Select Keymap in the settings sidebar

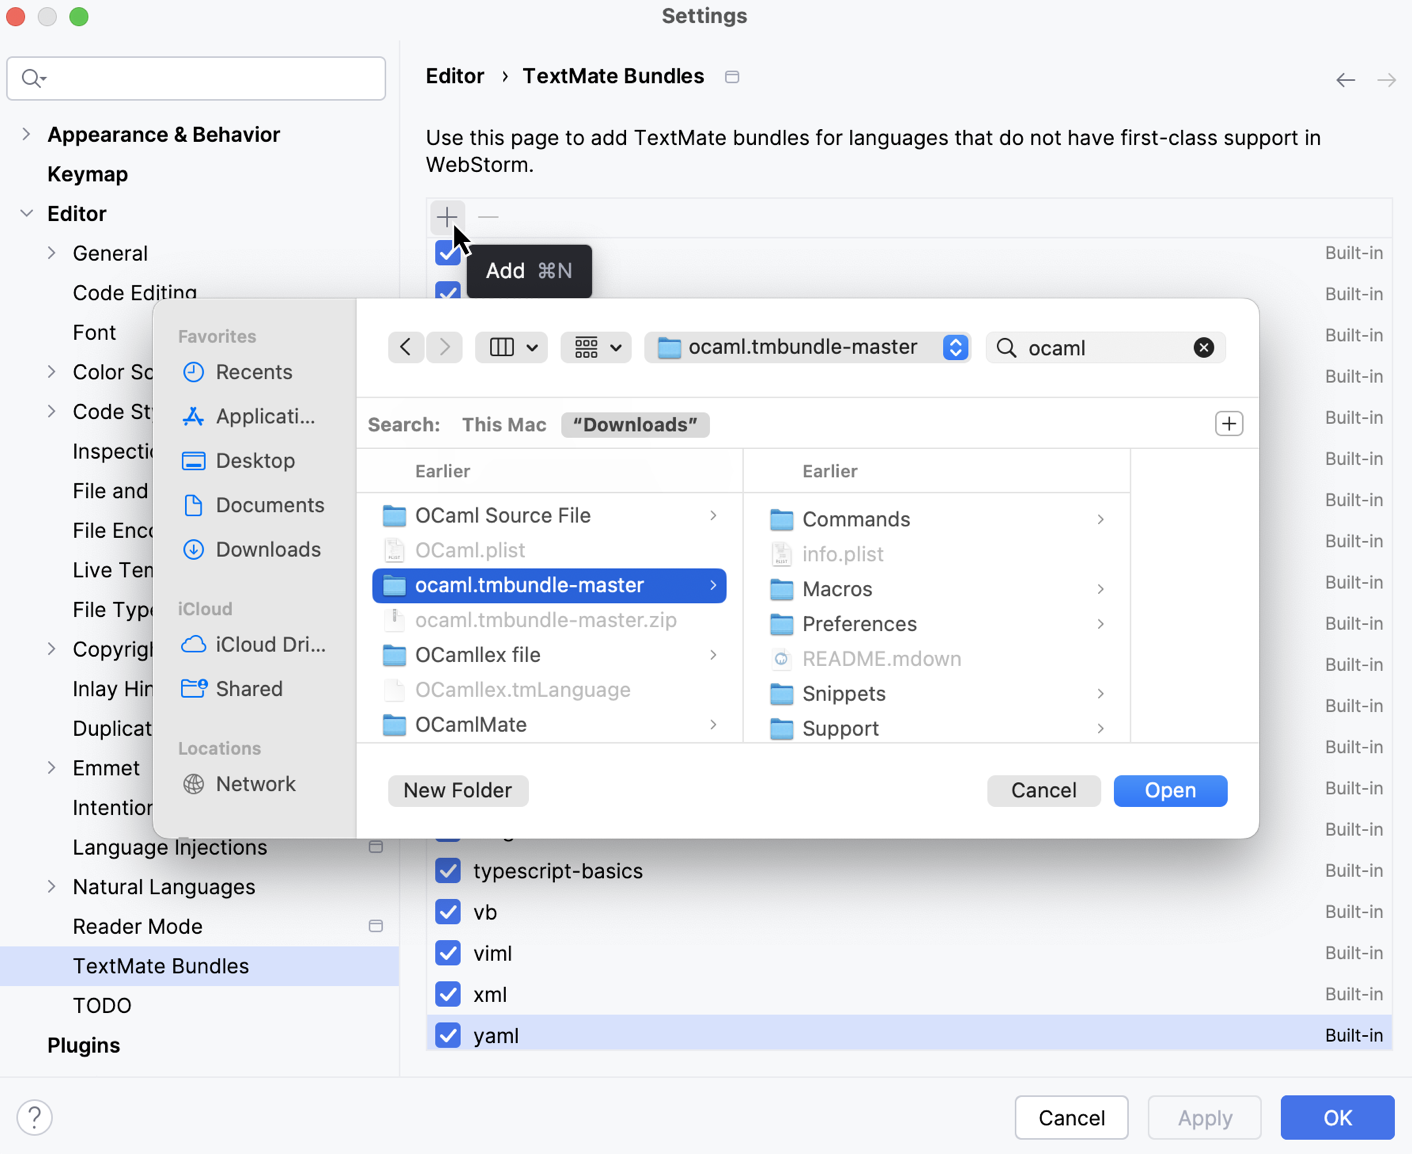[x=87, y=174]
